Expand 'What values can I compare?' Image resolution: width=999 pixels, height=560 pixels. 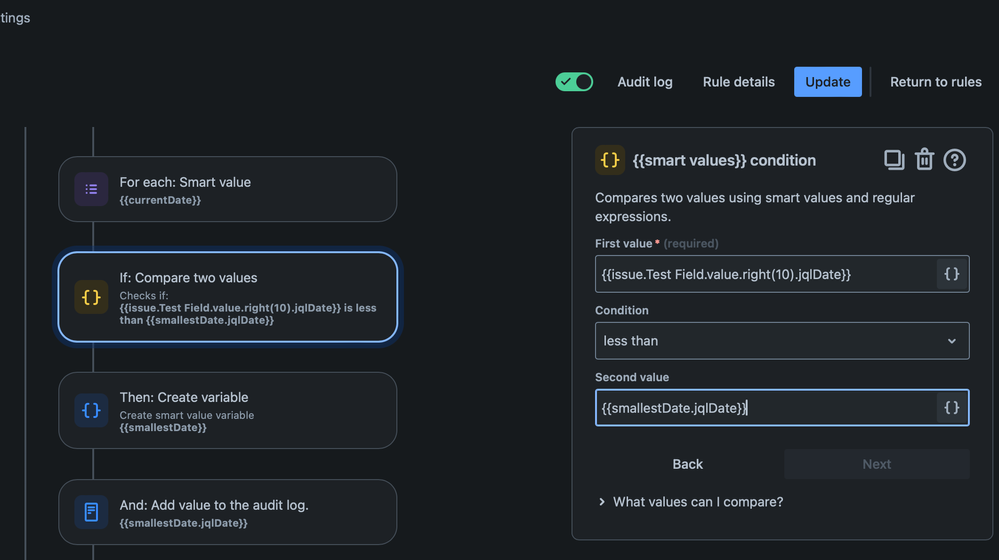pyautogui.click(x=691, y=502)
